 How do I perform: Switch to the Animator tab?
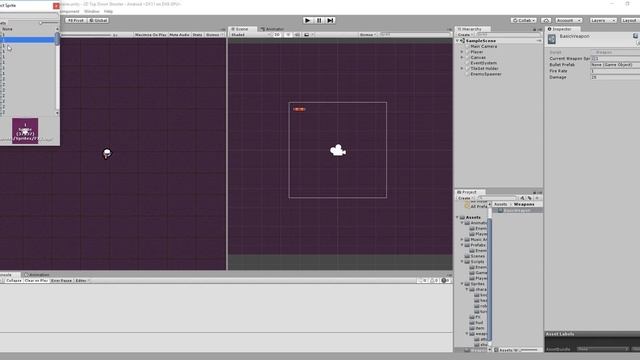[x=273, y=29]
